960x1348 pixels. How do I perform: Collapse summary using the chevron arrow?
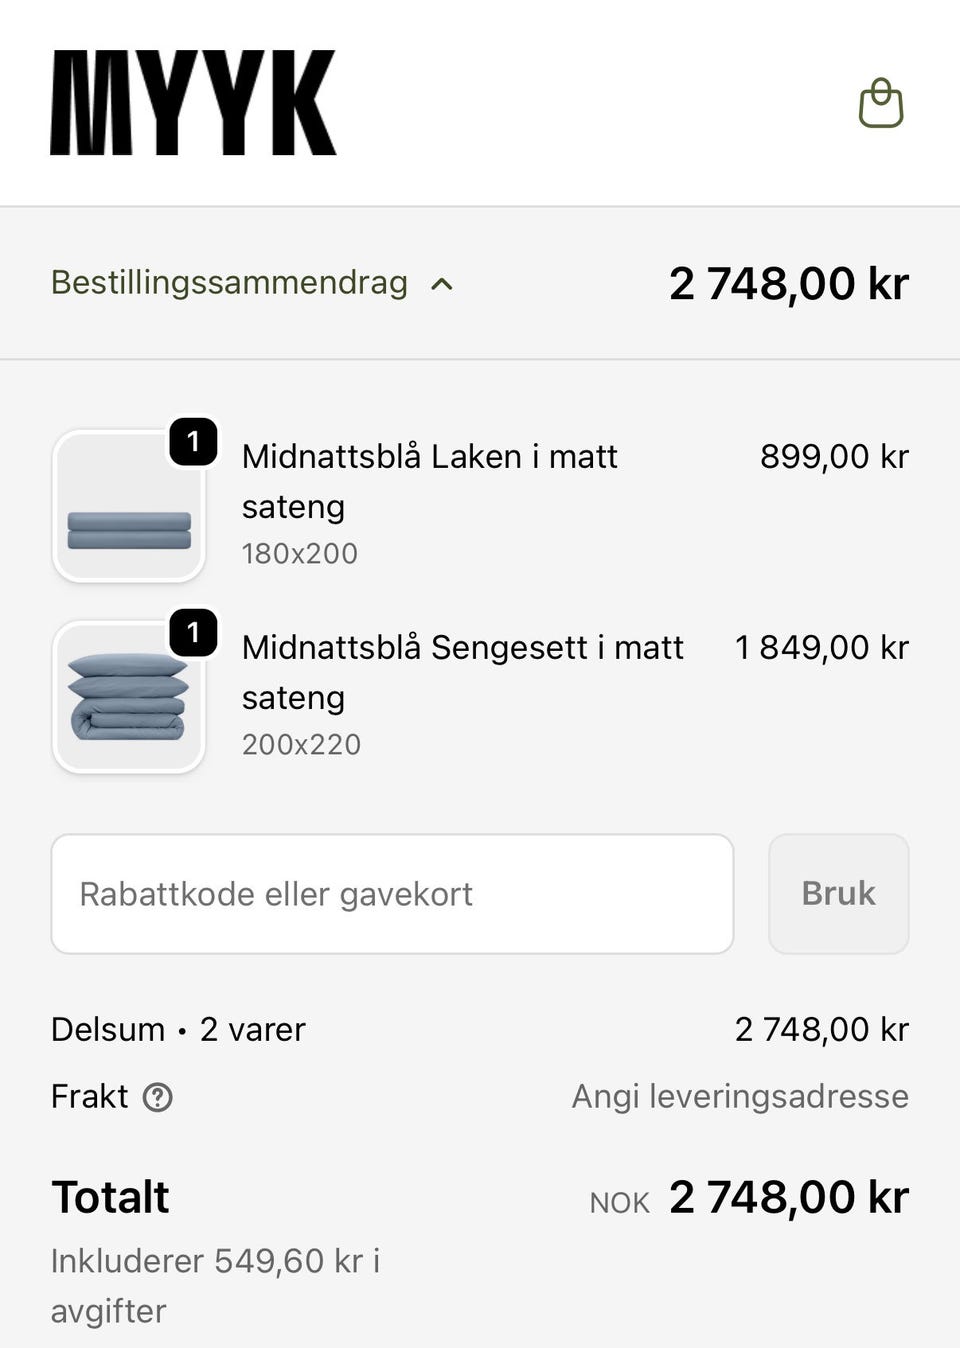pos(442,284)
